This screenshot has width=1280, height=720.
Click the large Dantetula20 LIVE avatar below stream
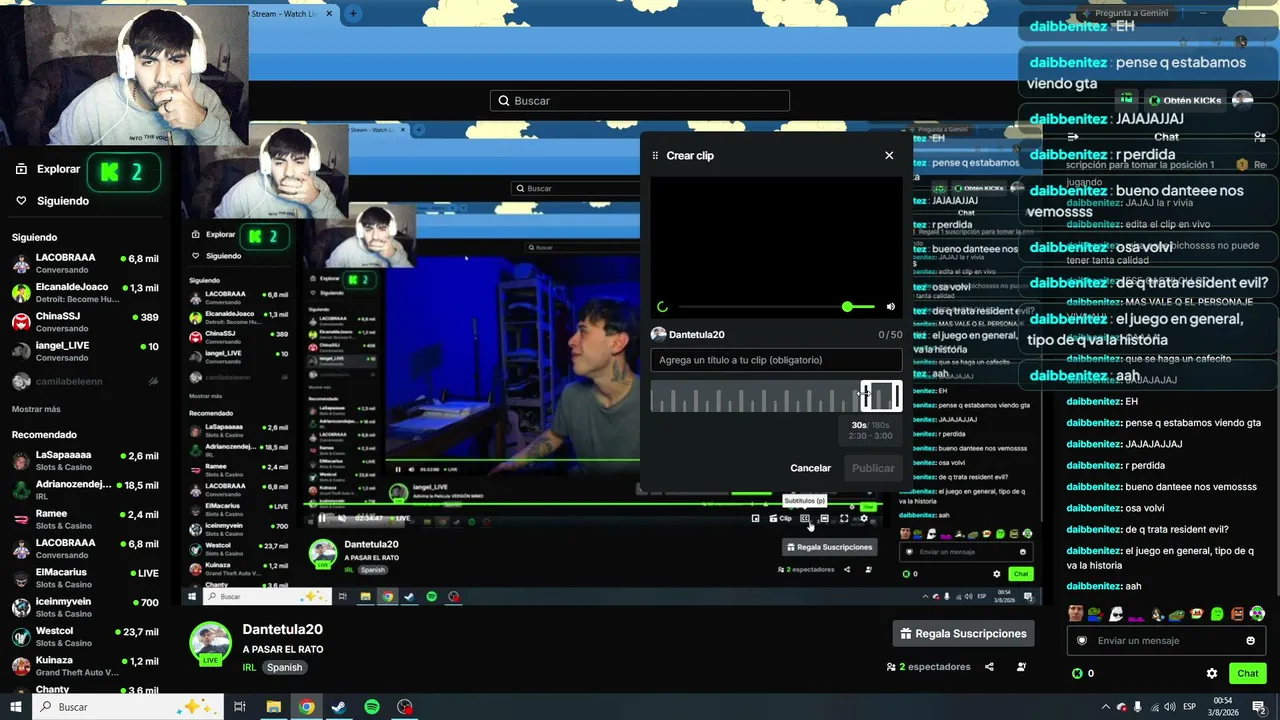click(211, 643)
